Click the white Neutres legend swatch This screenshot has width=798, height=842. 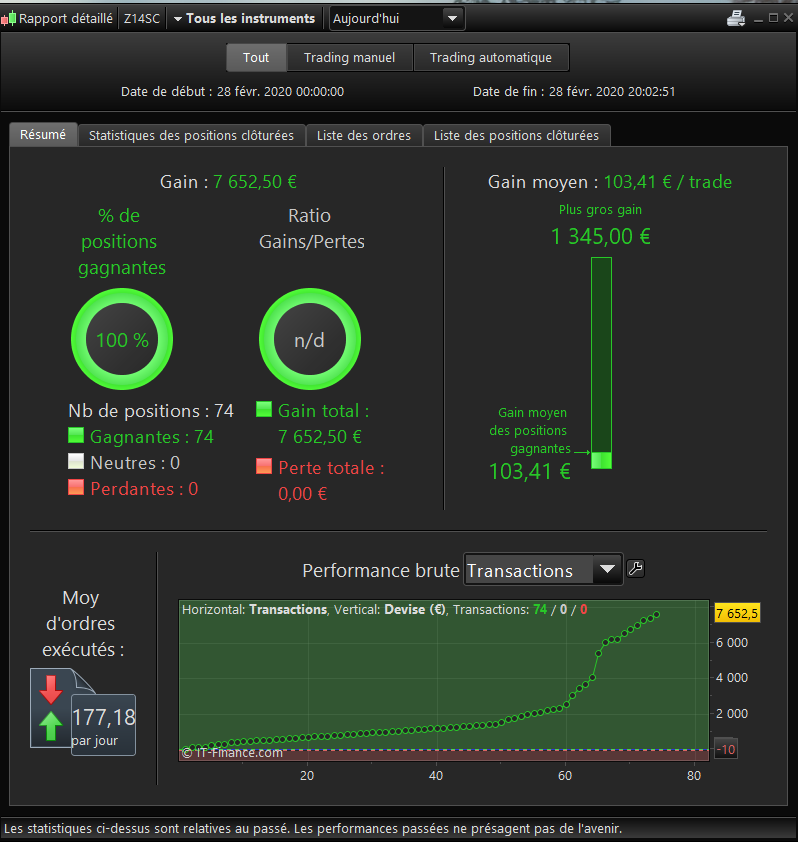(76, 461)
